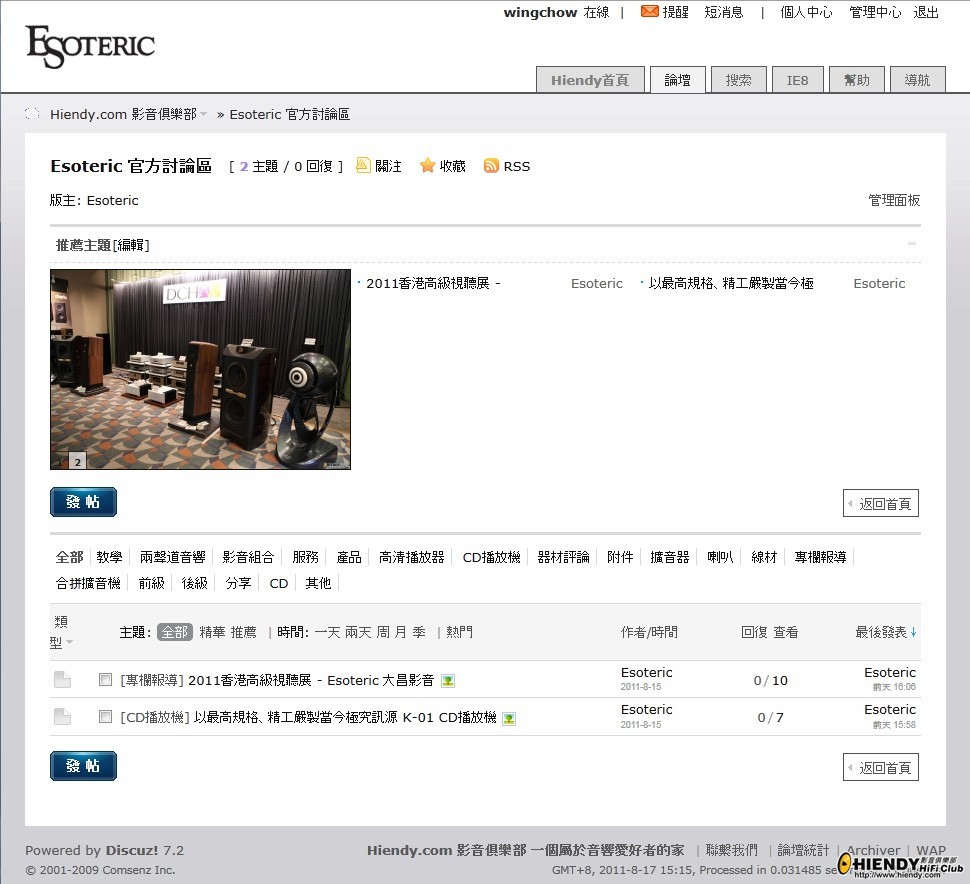
Task: Click the sort arrow next to 最後發表
Action: (x=913, y=632)
